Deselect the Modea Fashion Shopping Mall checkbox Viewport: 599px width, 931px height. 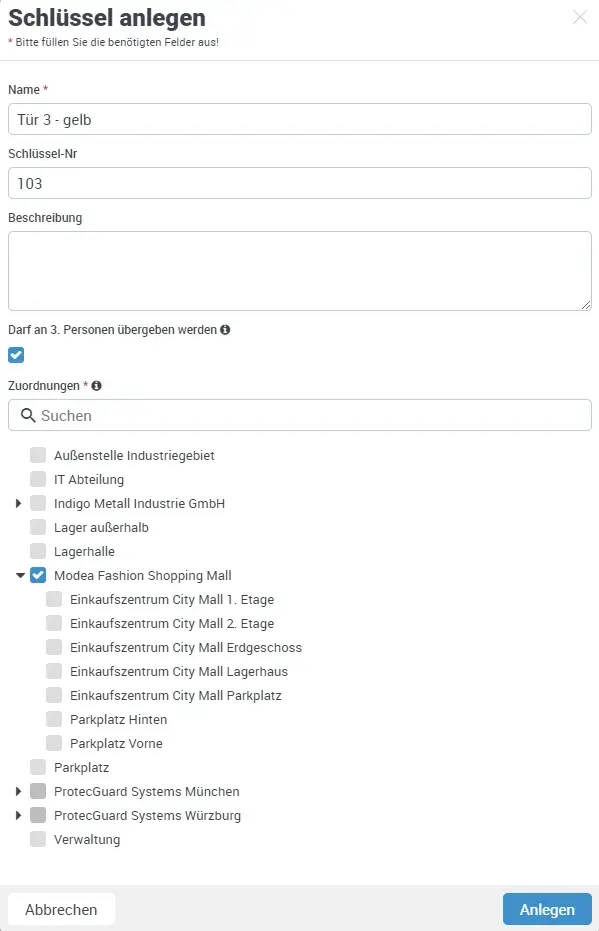(37, 575)
